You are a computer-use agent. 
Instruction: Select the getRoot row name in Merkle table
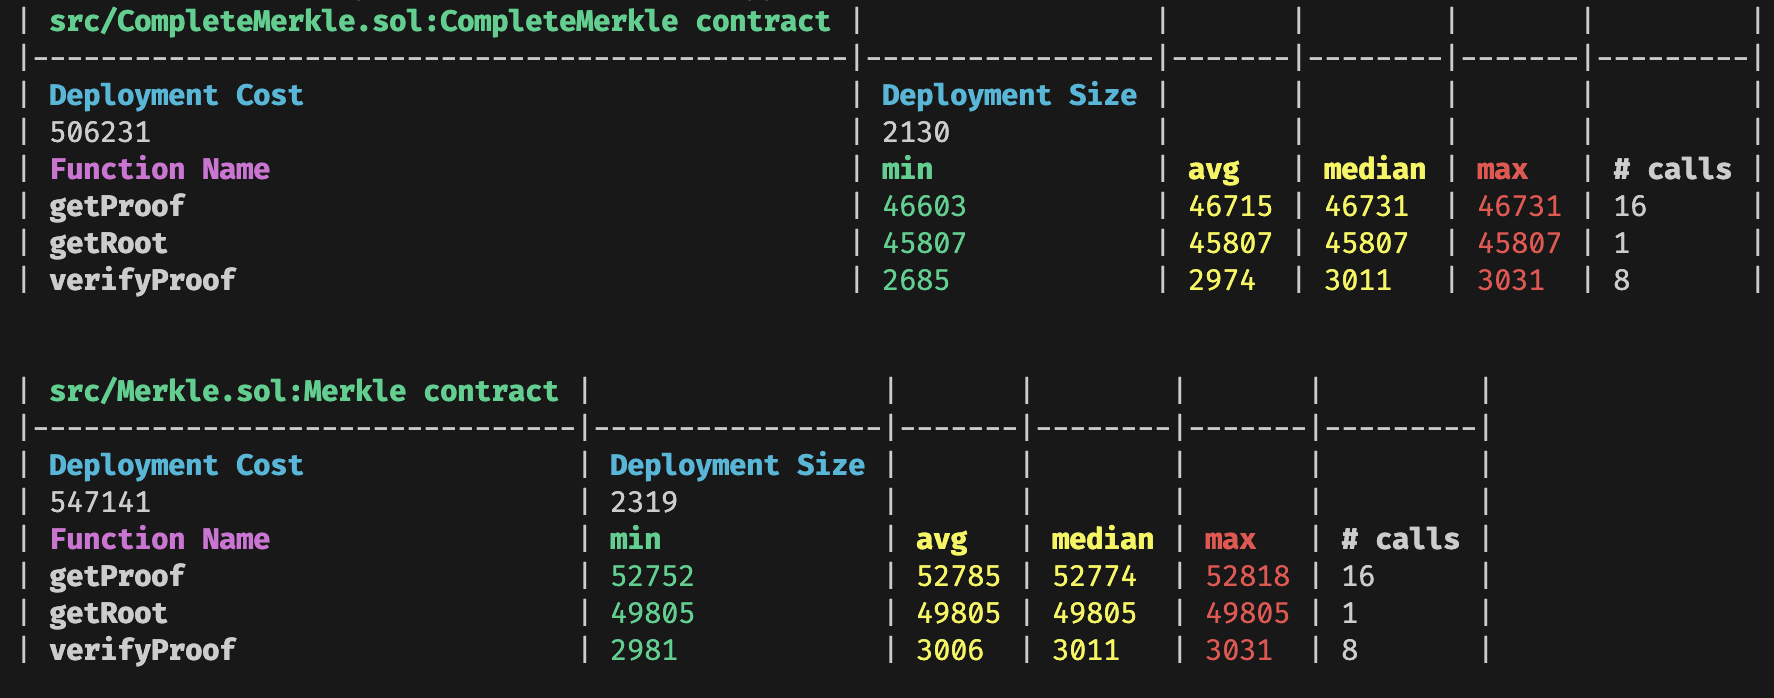click(x=108, y=613)
